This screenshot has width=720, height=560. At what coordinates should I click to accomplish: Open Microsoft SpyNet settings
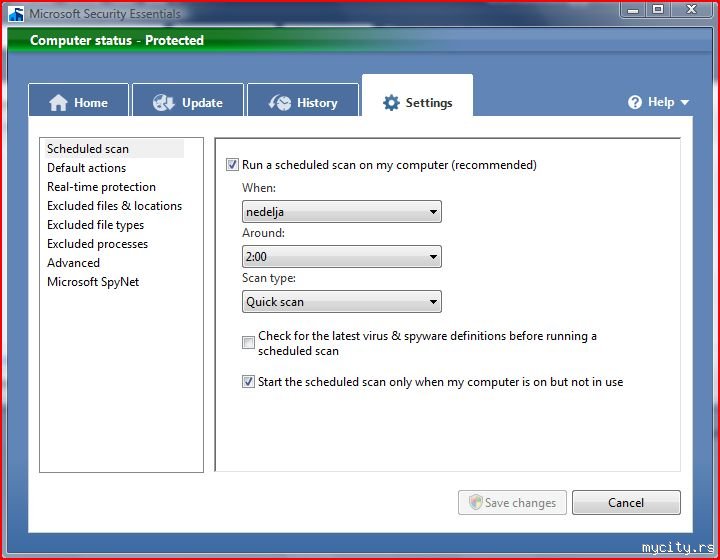coord(93,282)
